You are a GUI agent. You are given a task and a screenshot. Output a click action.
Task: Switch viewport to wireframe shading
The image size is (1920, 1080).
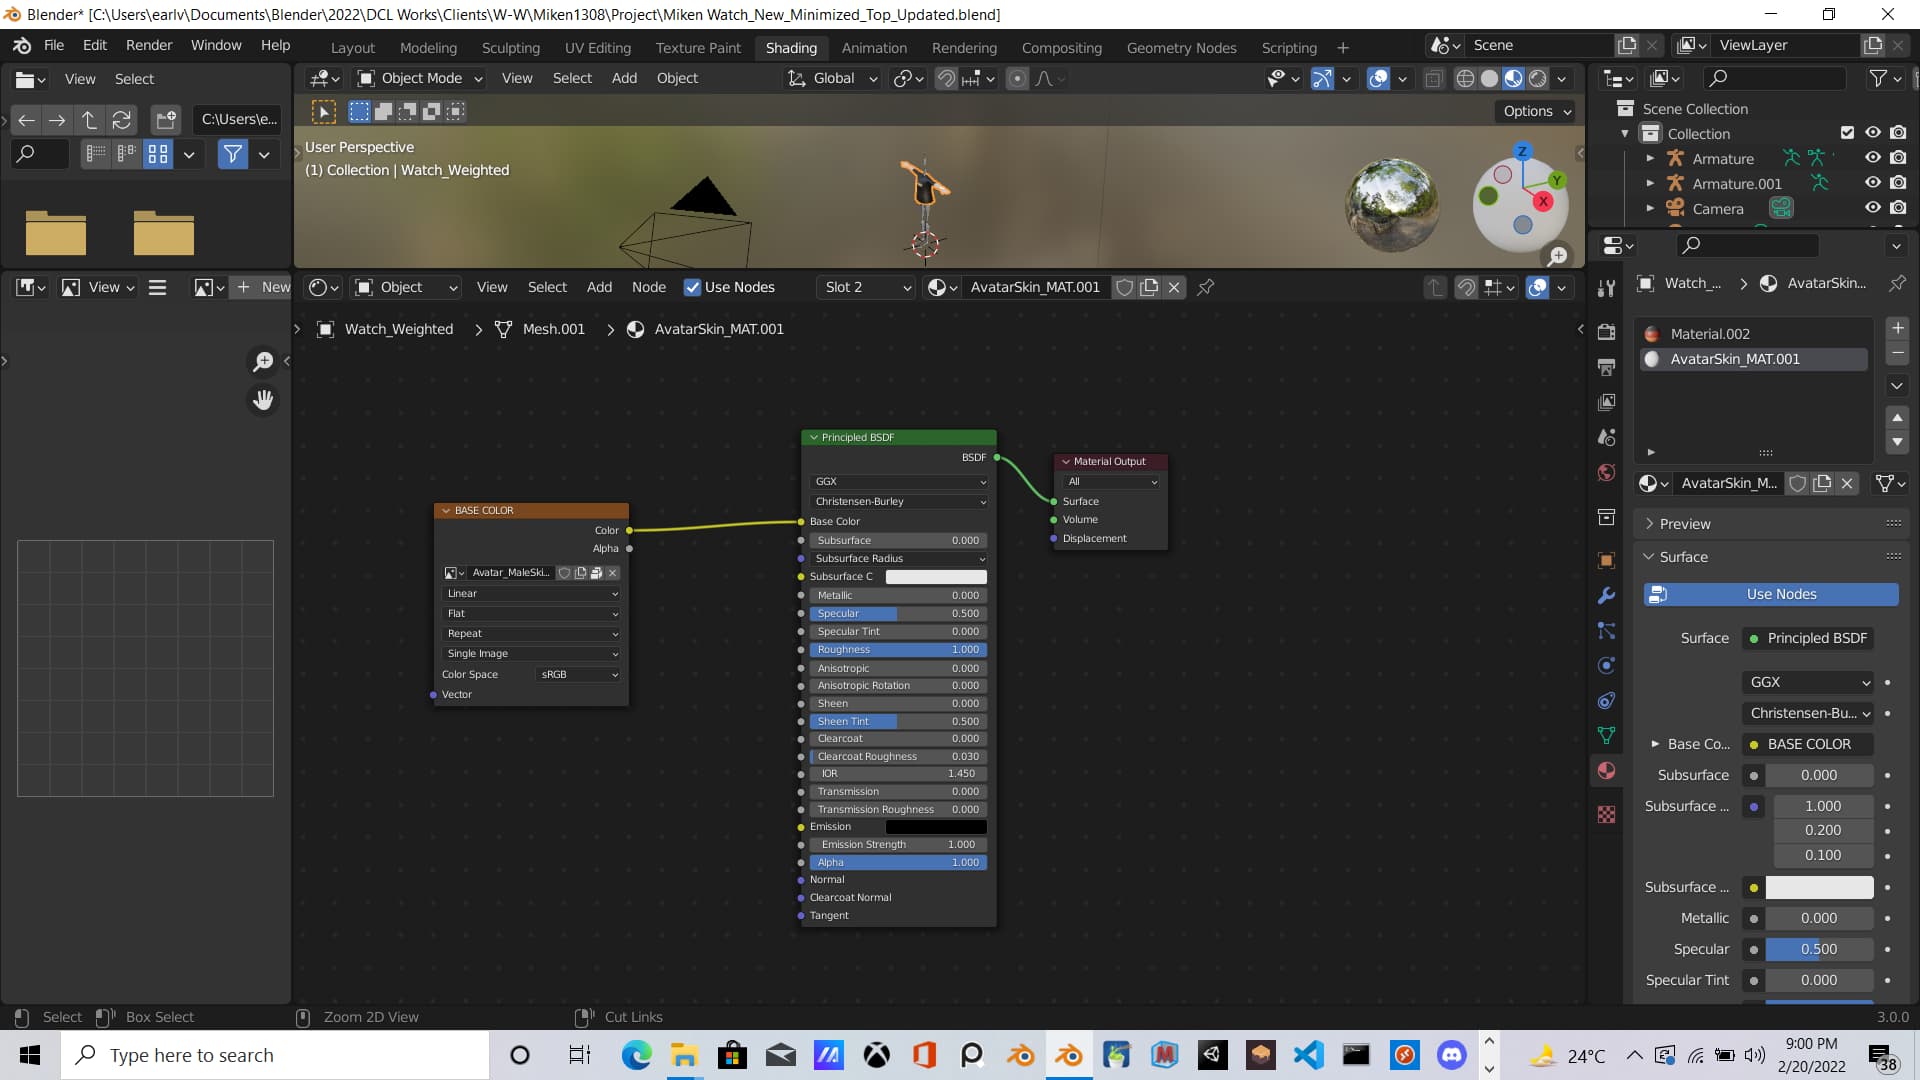(x=1465, y=79)
